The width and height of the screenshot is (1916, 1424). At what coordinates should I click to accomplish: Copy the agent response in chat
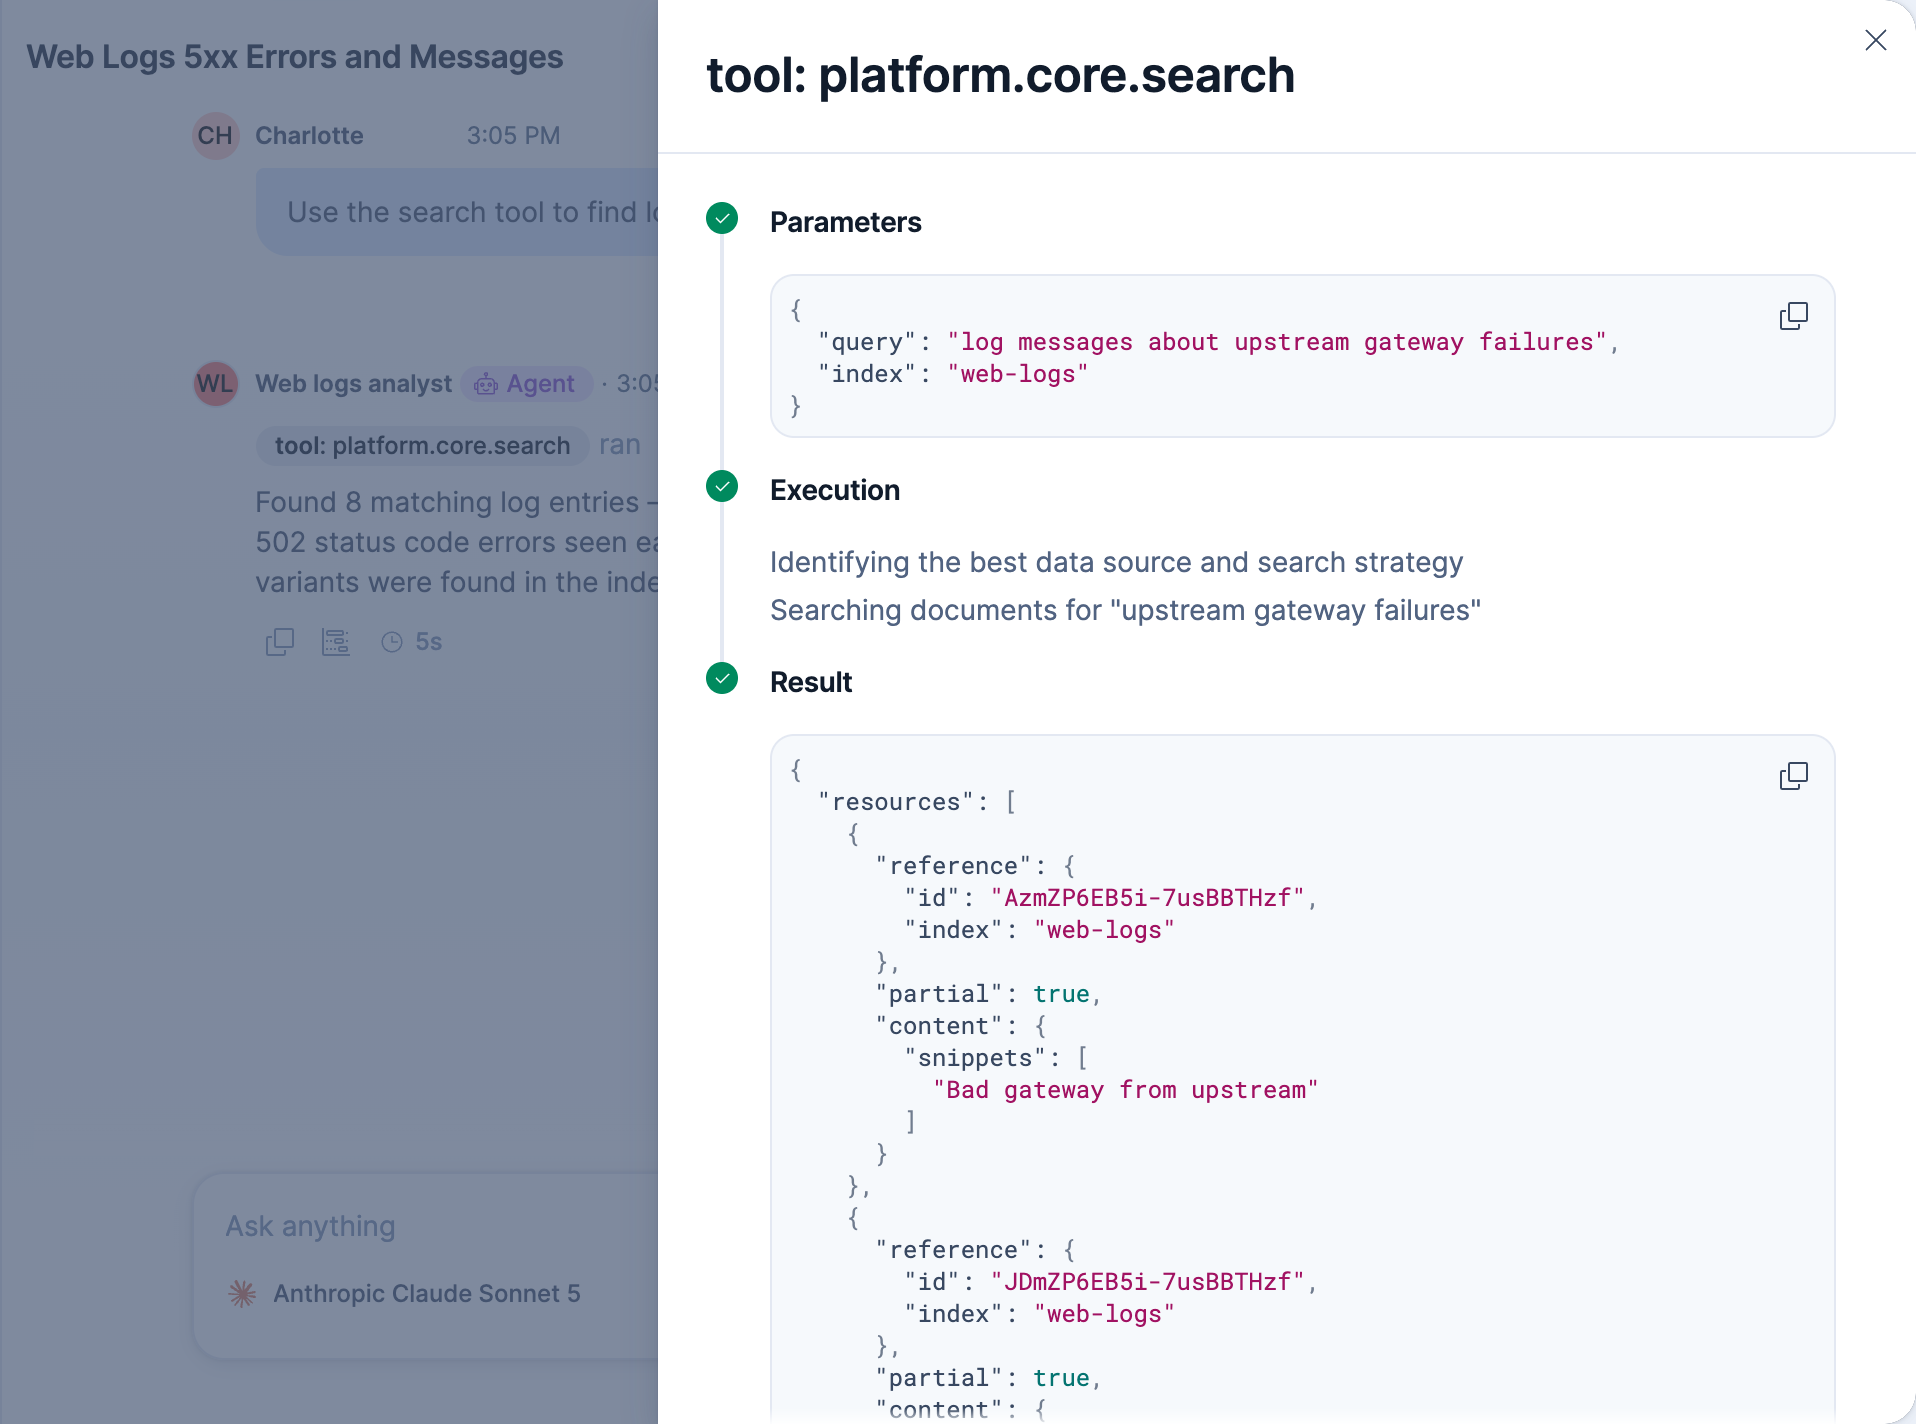pyautogui.click(x=280, y=642)
